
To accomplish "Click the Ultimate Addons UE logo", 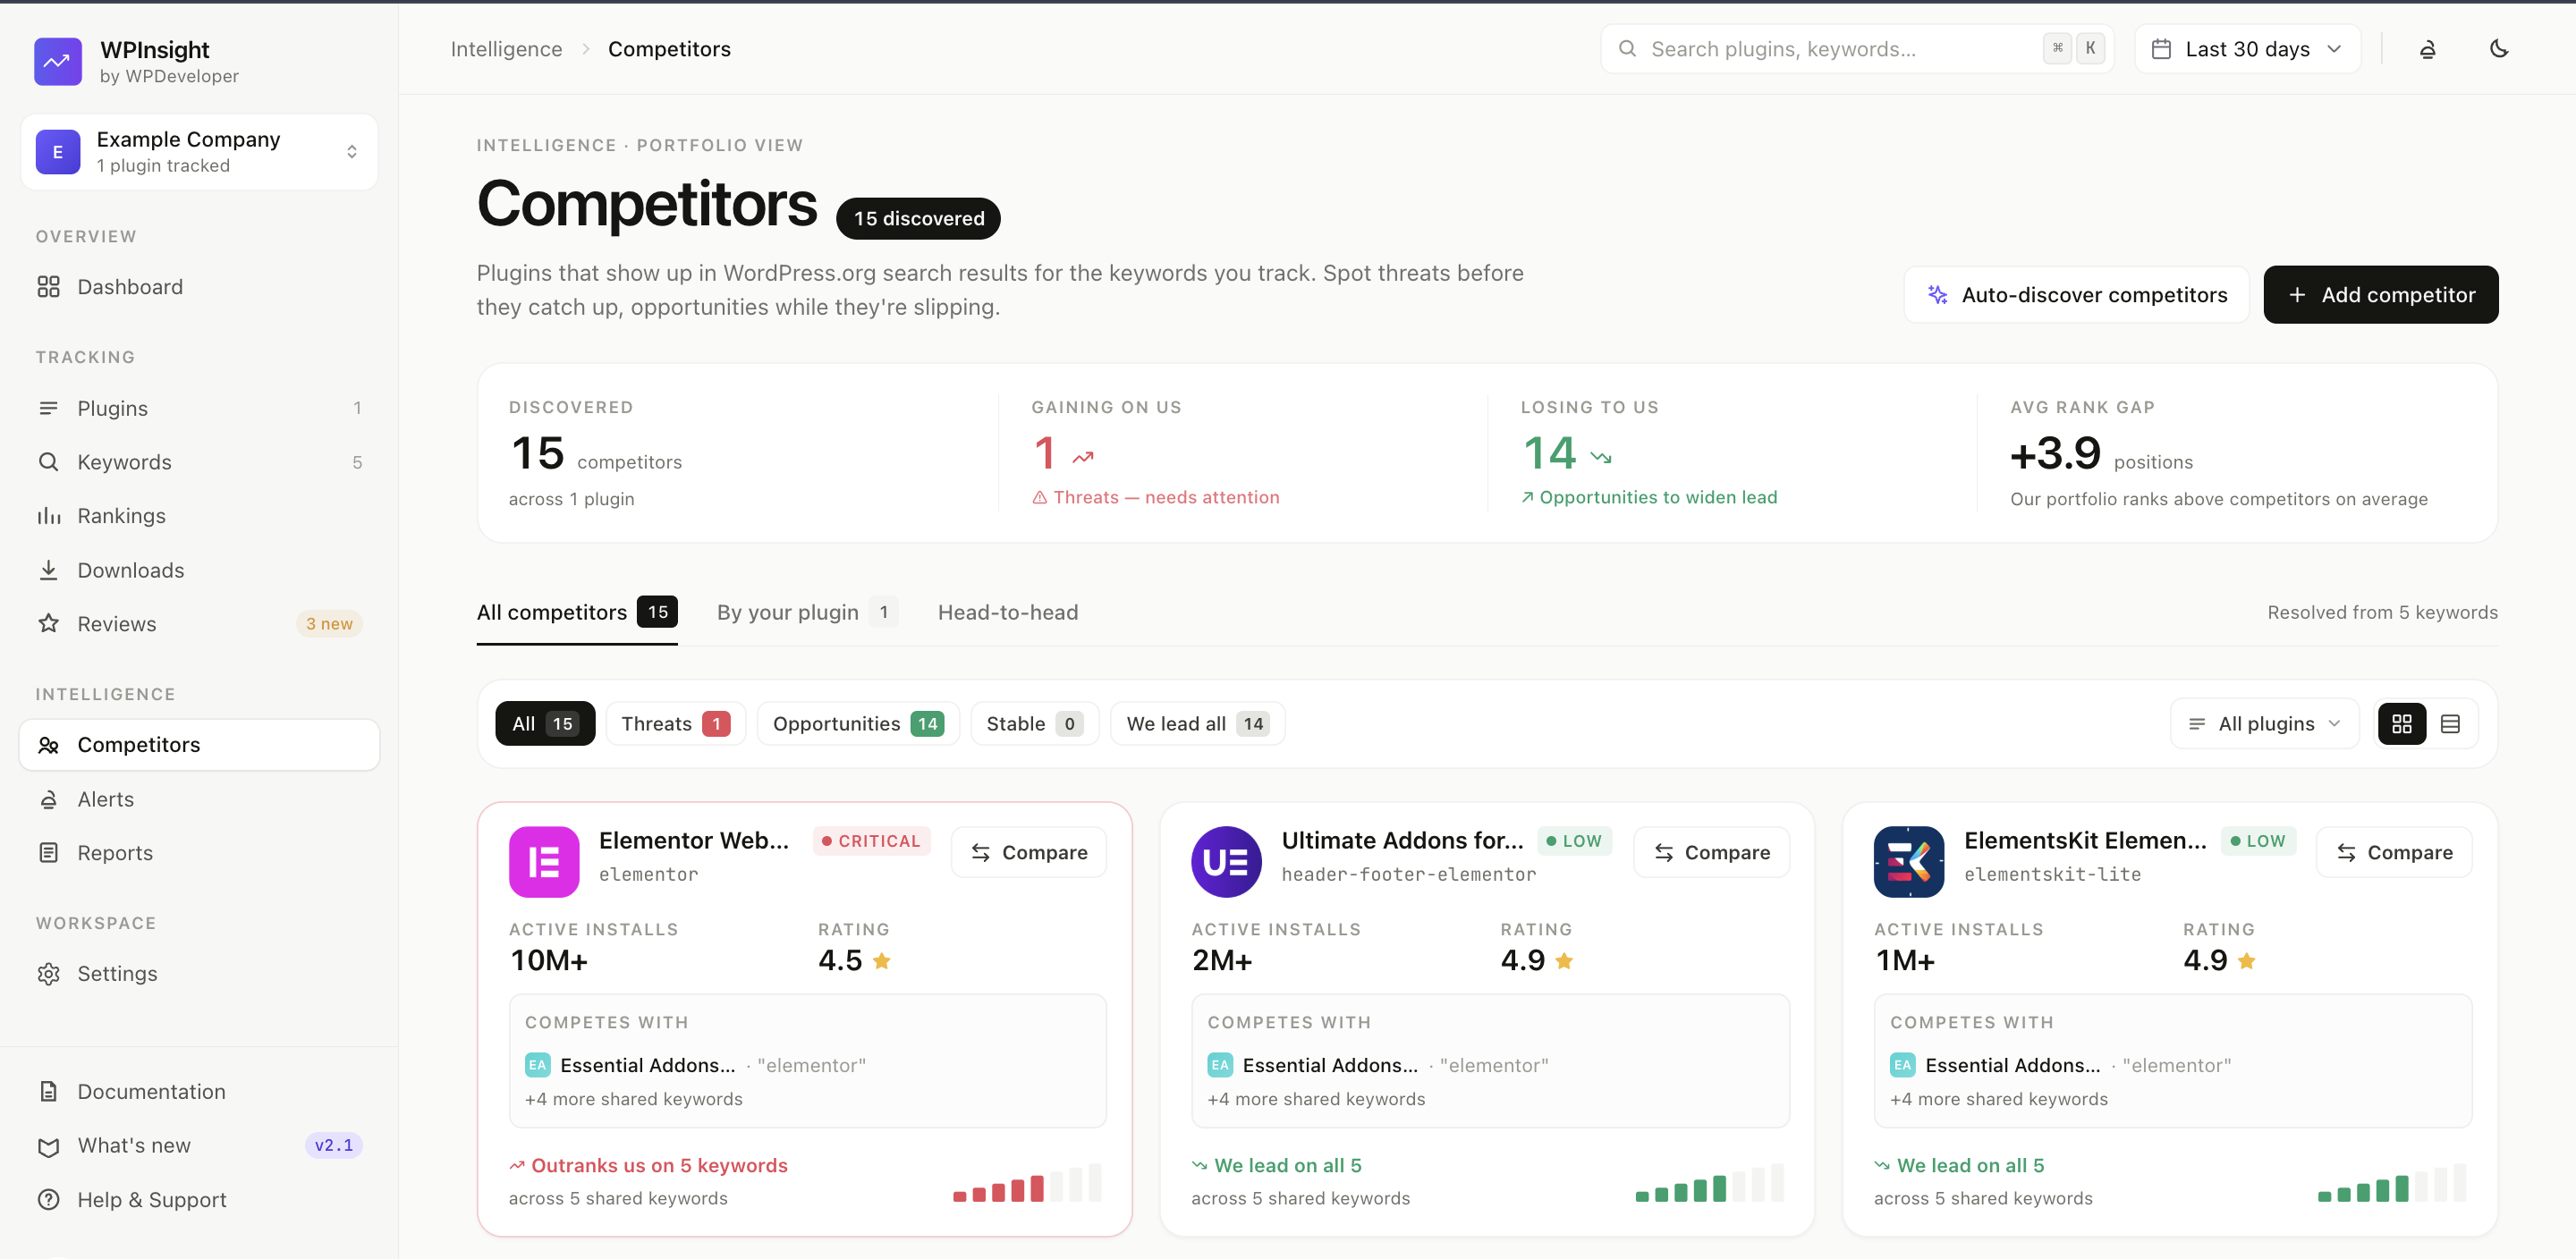I will point(1226,862).
